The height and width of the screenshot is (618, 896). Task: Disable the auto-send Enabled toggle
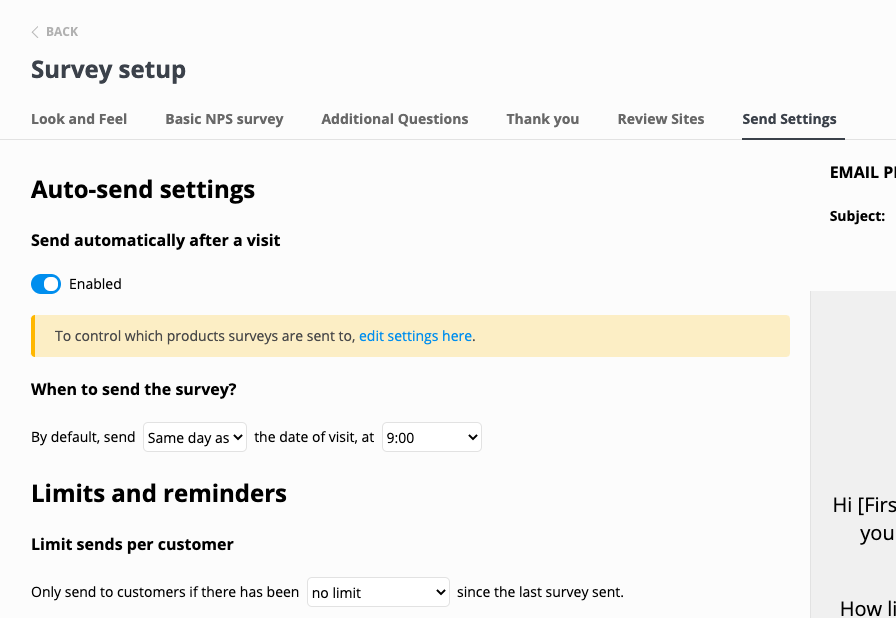(46, 284)
